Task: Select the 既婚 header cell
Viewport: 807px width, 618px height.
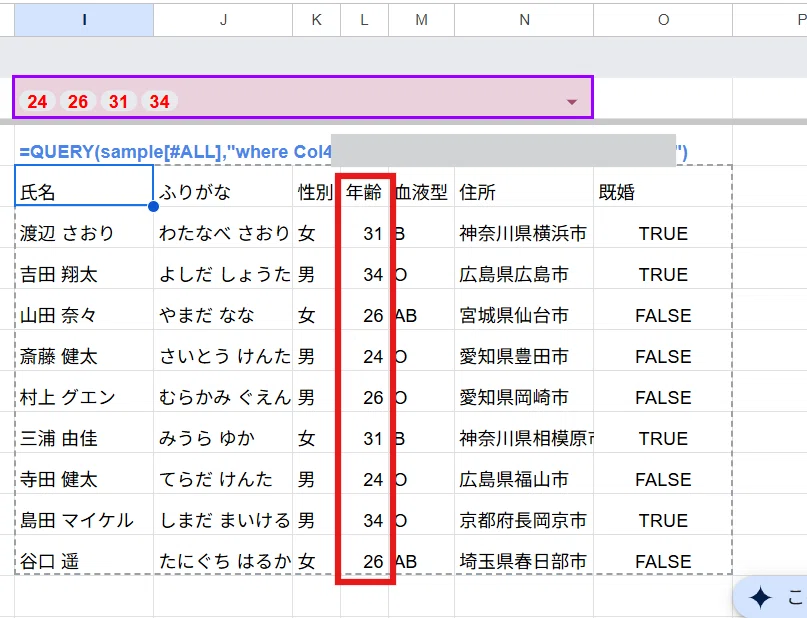Action: [x=663, y=186]
